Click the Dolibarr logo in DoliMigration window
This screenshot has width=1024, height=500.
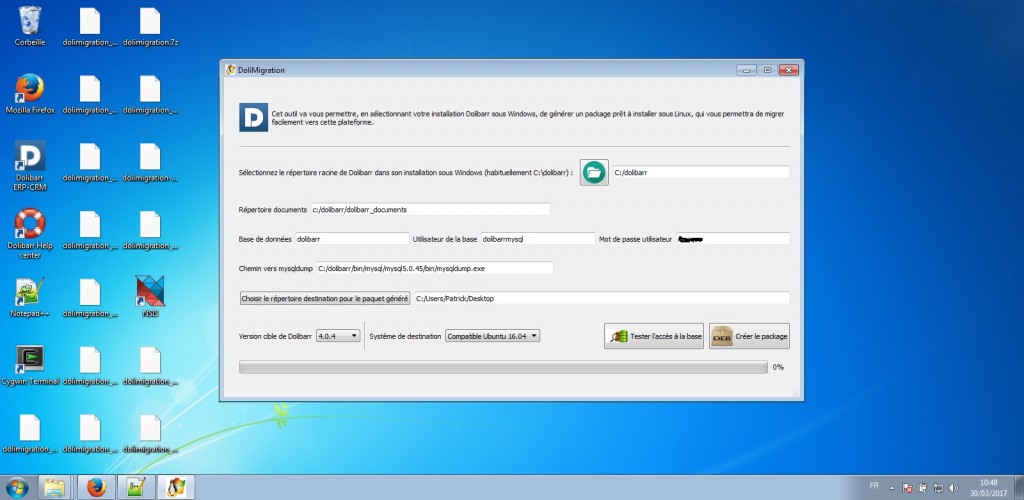(x=253, y=117)
